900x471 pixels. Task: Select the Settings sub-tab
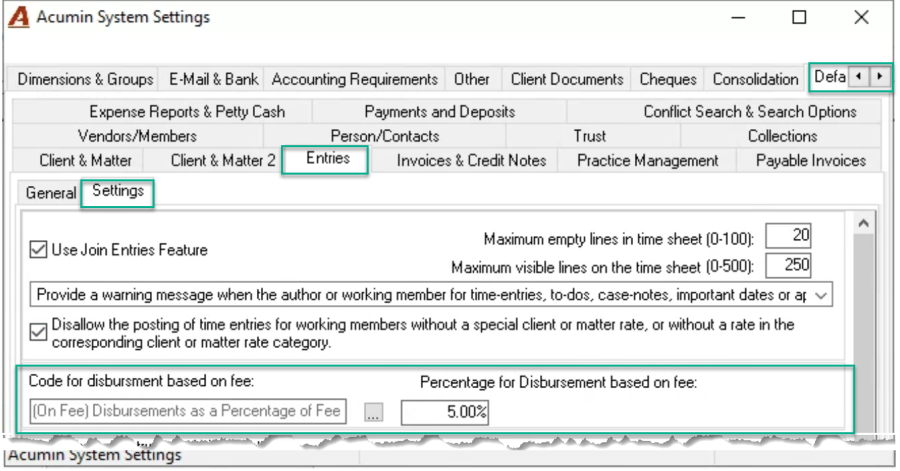118,191
